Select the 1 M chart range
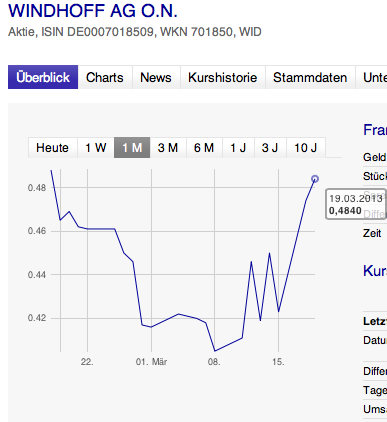 [x=132, y=147]
